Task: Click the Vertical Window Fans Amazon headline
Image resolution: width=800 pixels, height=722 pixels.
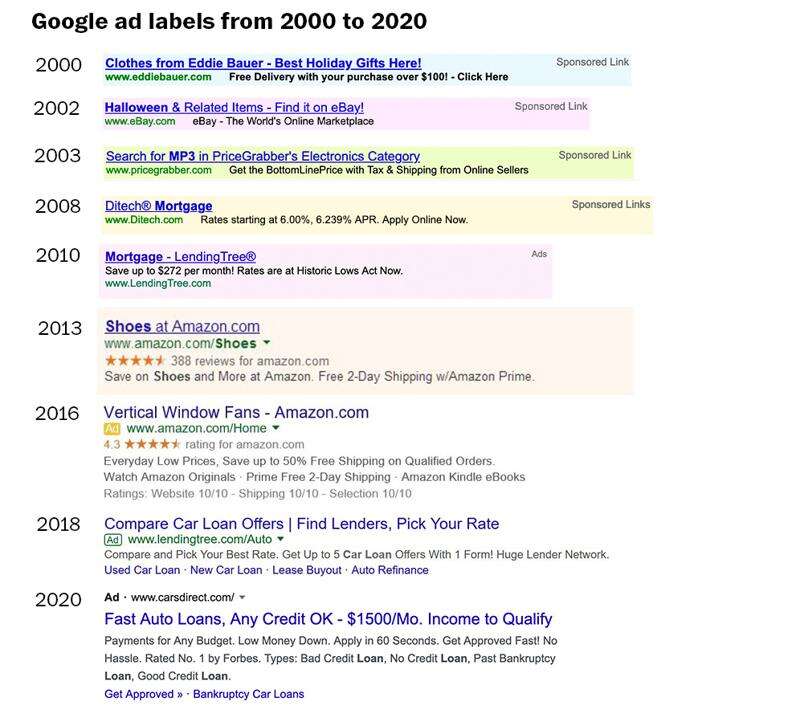Action: click(x=236, y=412)
